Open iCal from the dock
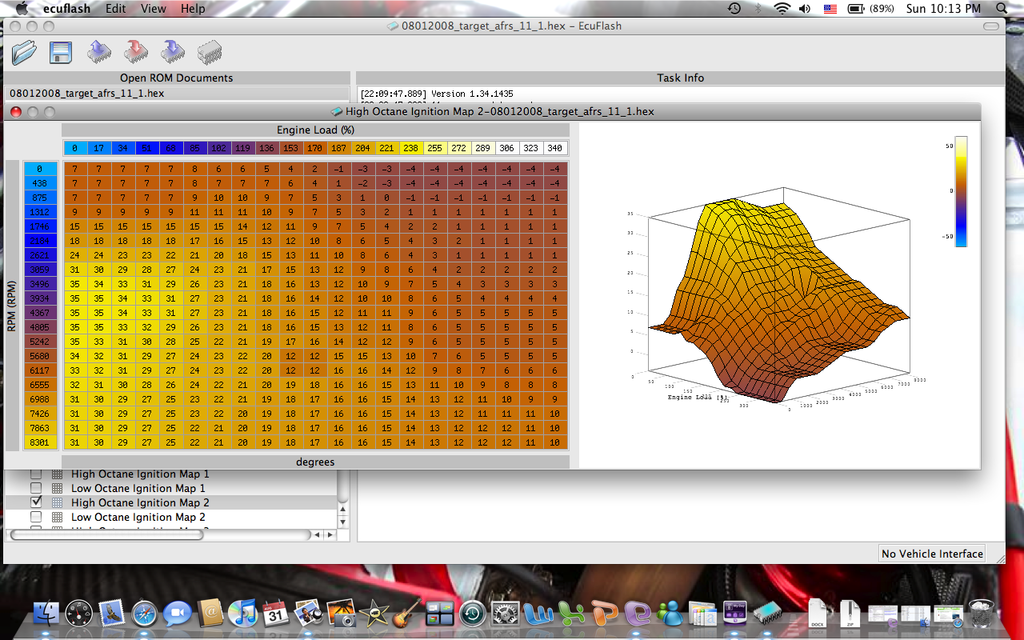The width and height of the screenshot is (1024, 640). (x=275, y=613)
